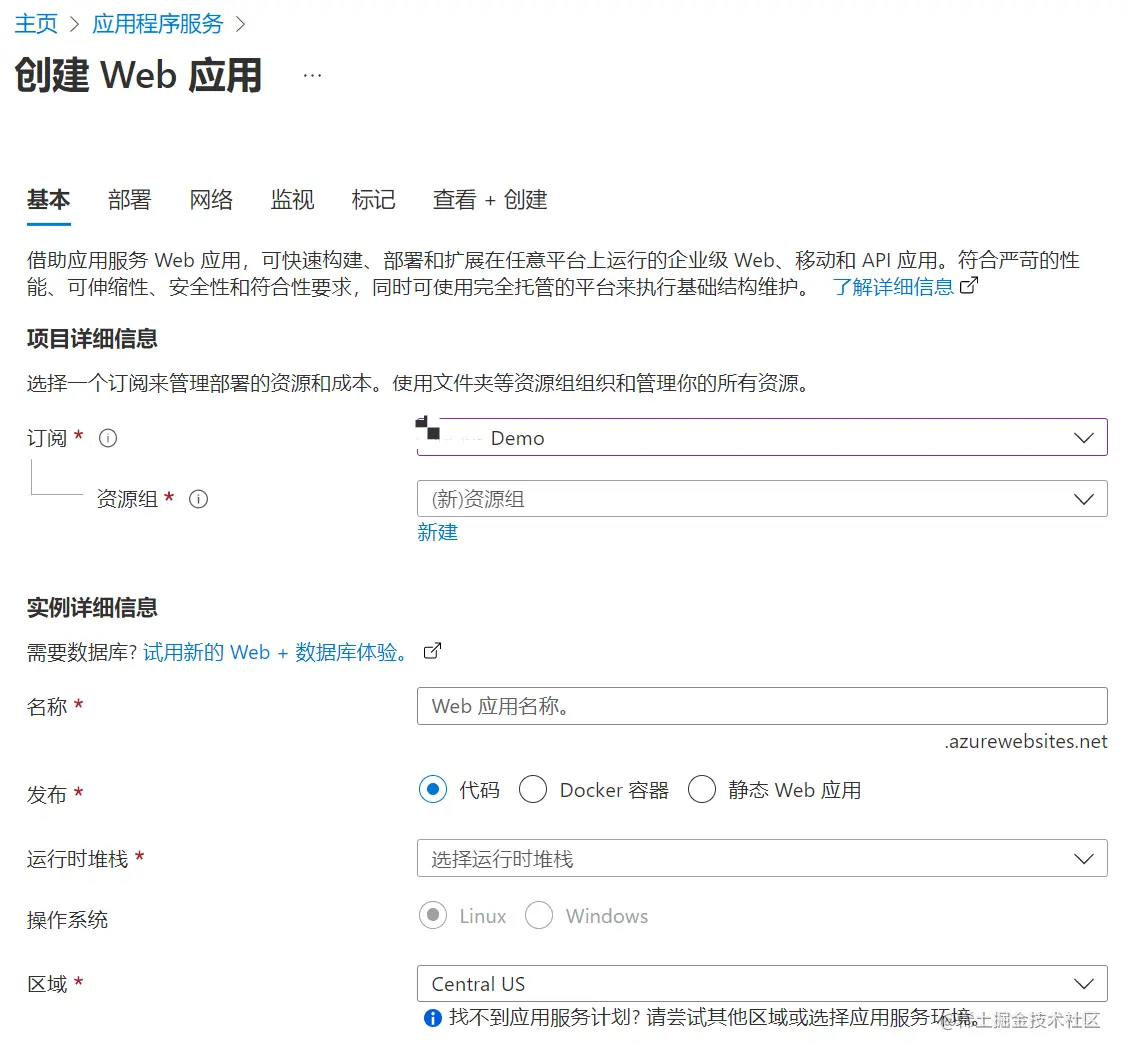
Task: Click the 操作系统 field label
Action: coord(67,920)
